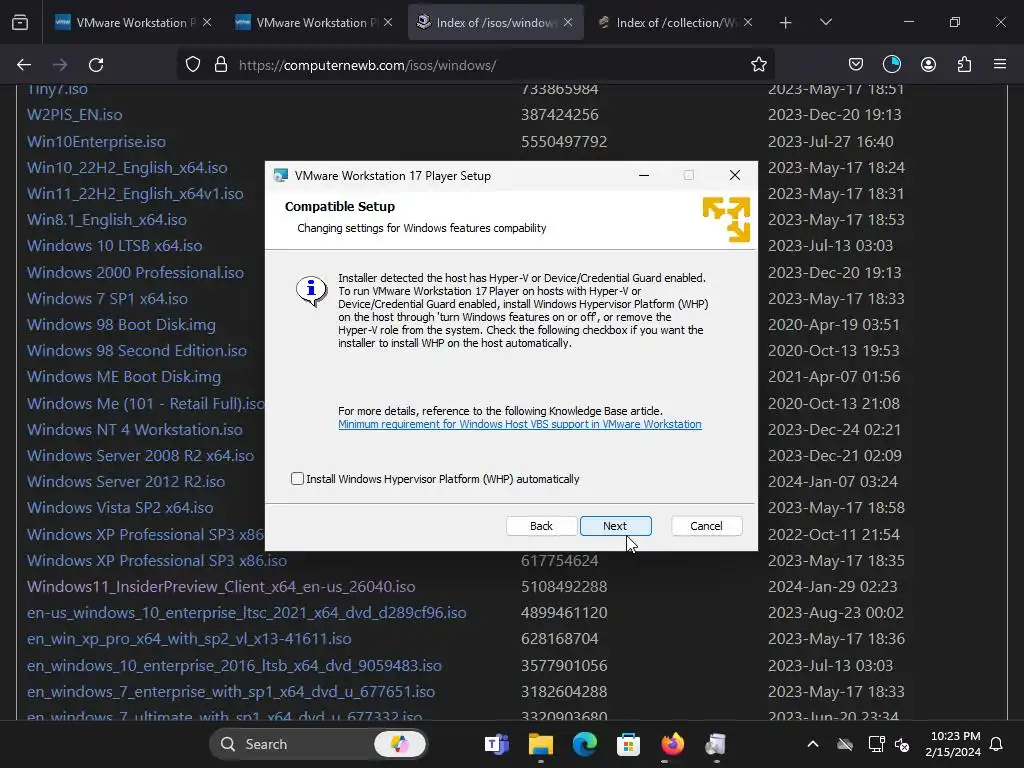1024x768 pixels.
Task: Open Windows 2000 Professional.iso link
Action: coord(135,272)
